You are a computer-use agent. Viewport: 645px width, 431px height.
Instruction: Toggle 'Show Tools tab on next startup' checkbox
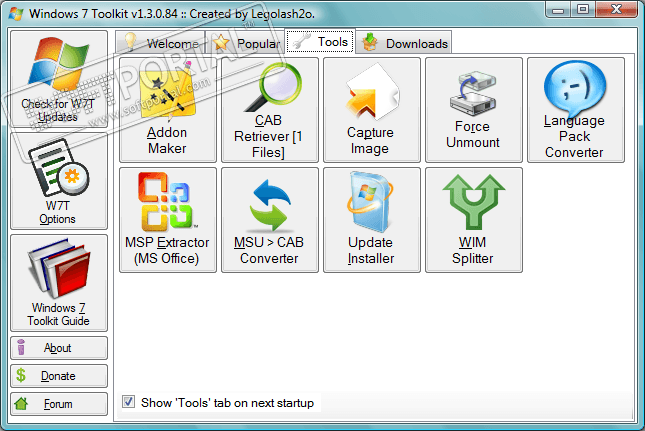(128, 402)
